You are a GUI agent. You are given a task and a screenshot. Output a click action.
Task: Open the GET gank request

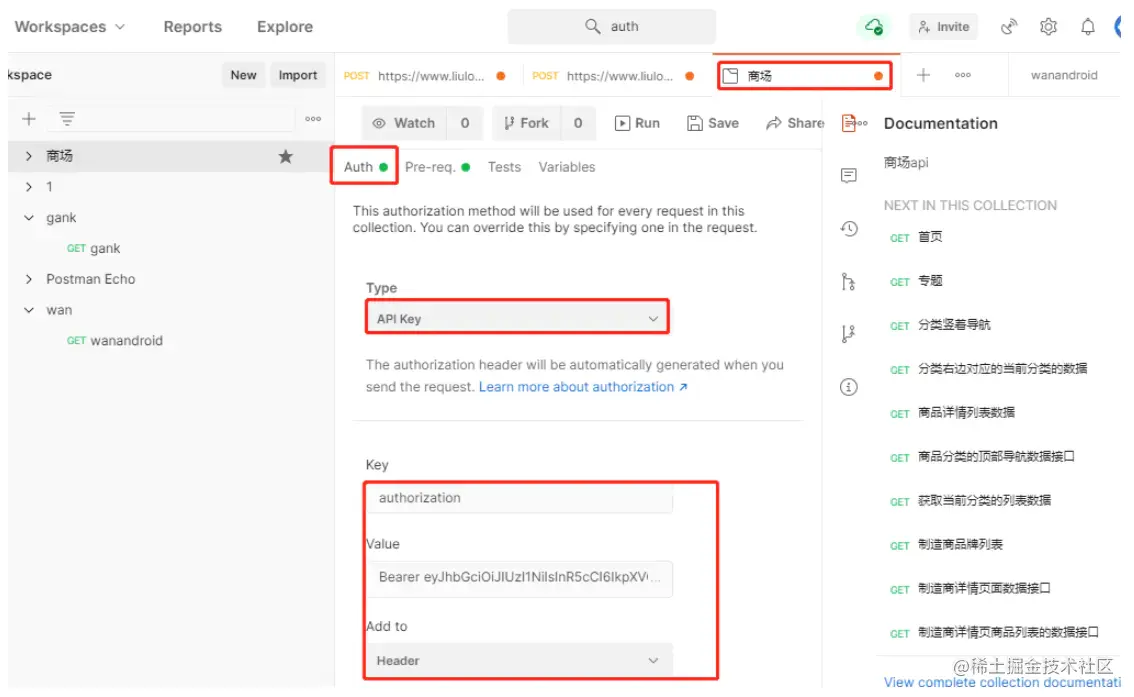tap(93, 248)
